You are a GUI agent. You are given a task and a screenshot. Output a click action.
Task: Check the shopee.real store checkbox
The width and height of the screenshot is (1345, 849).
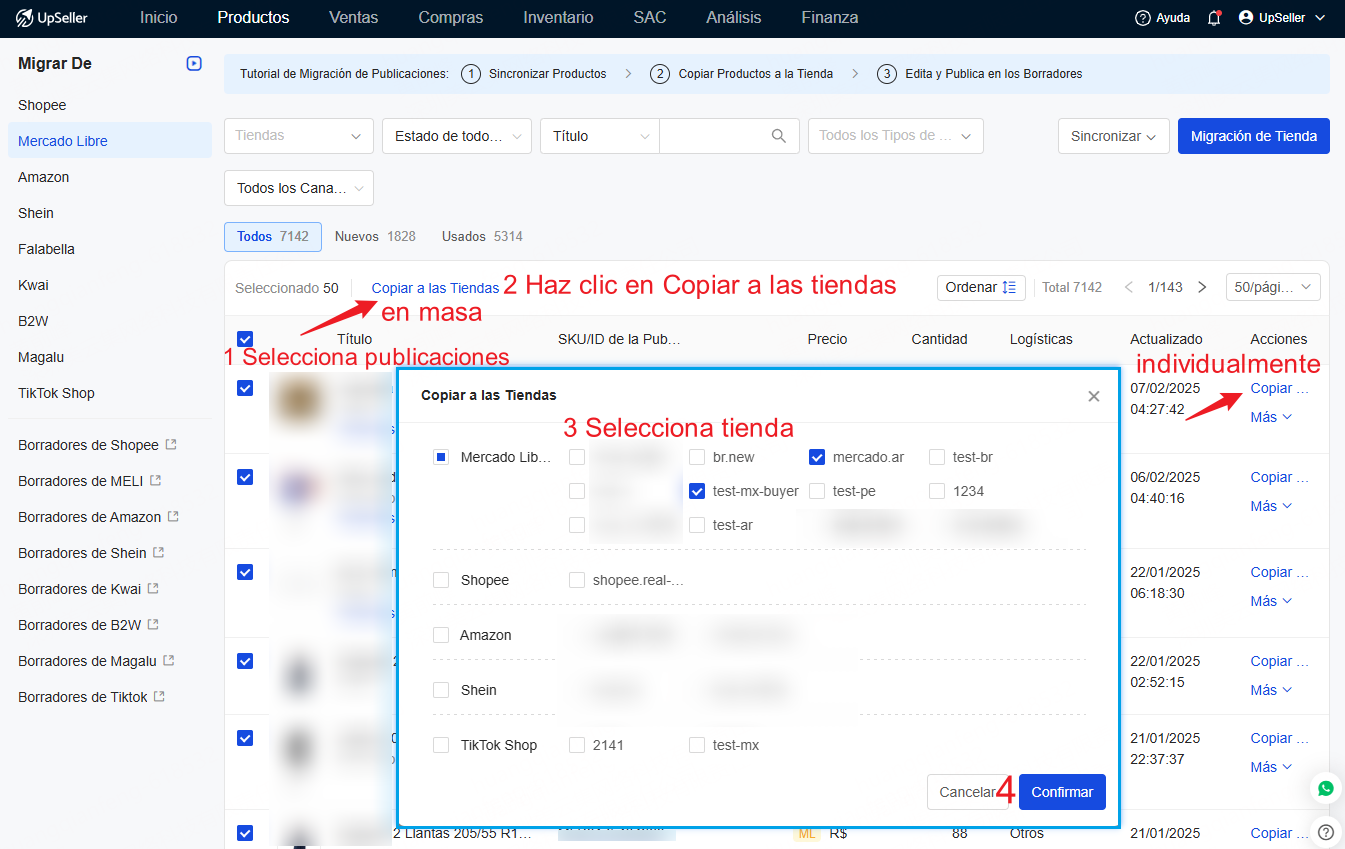click(x=577, y=580)
